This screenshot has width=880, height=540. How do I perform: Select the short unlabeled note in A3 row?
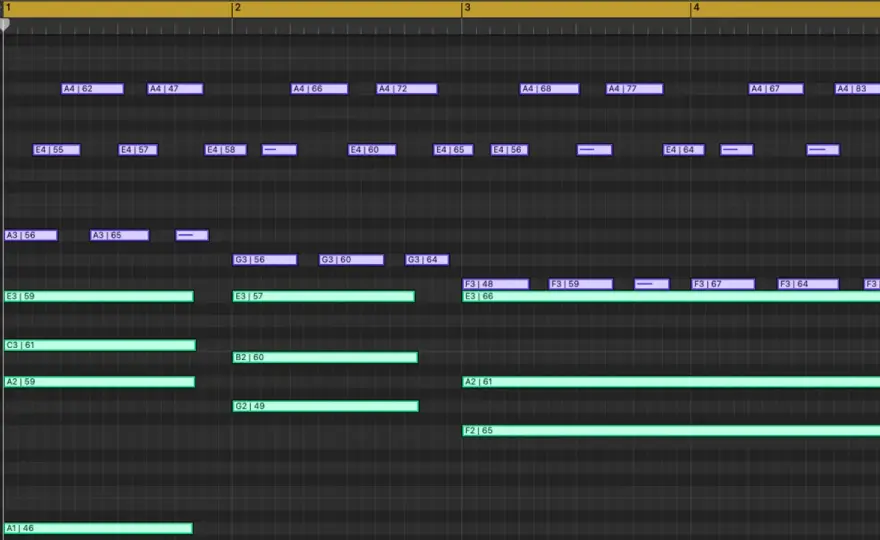pyautogui.click(x=192, y=235)
